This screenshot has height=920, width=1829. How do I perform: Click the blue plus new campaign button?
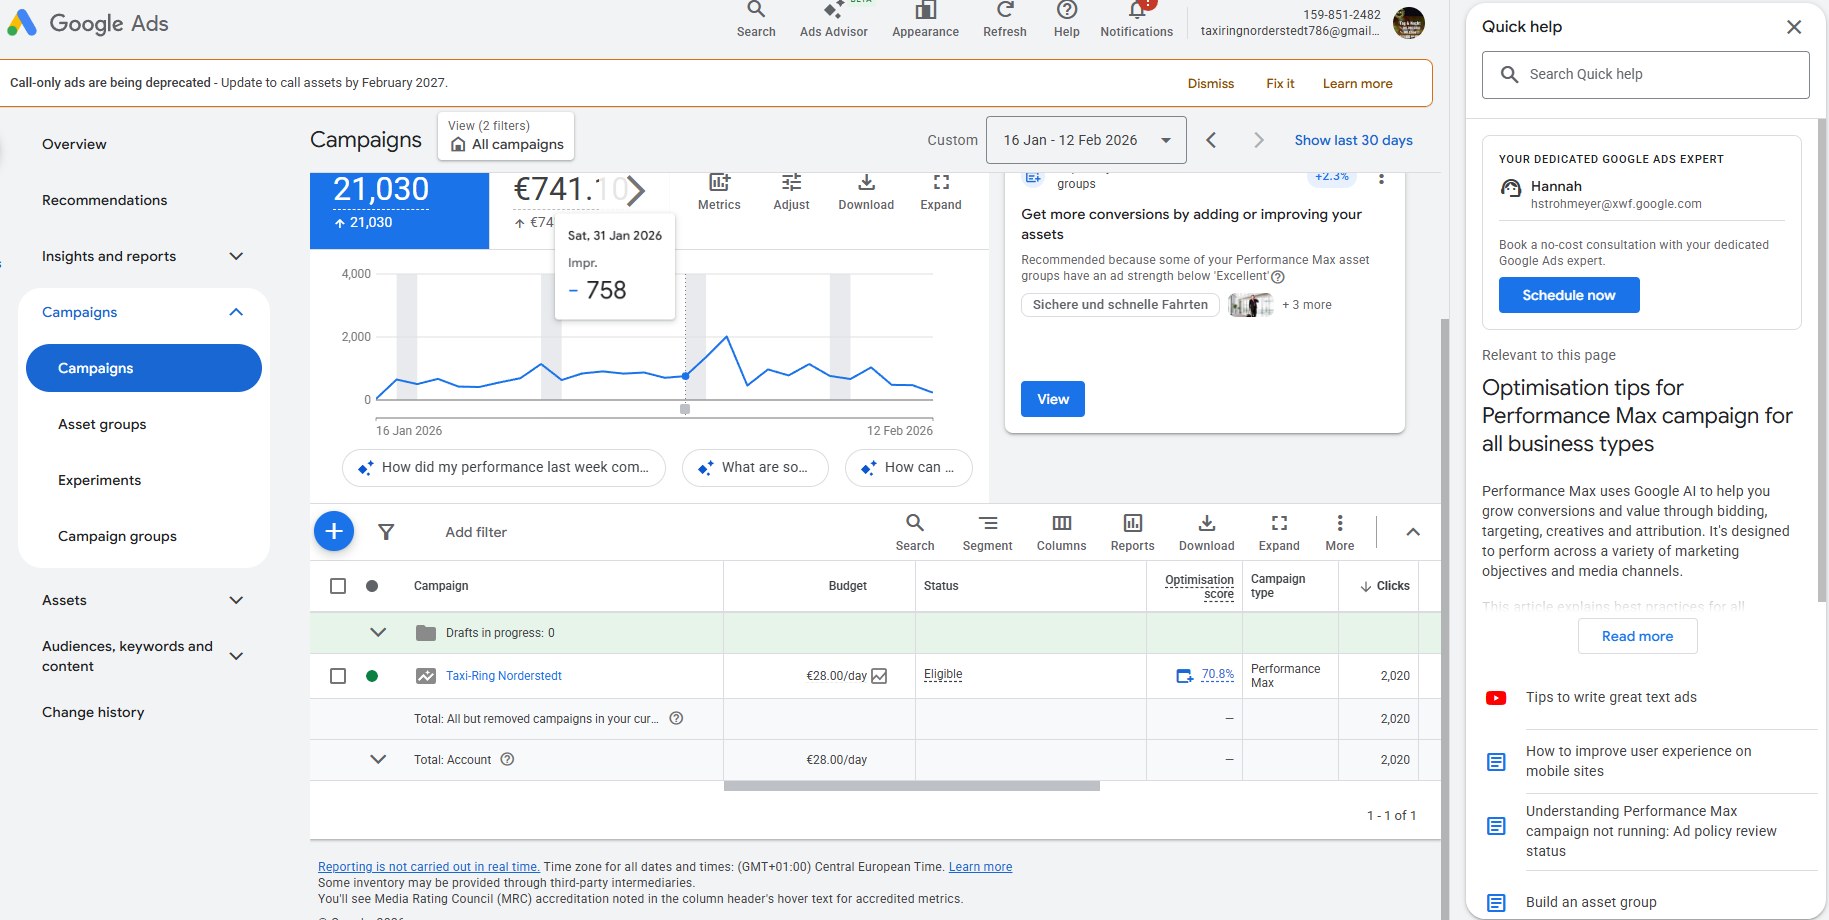point(334,531)
